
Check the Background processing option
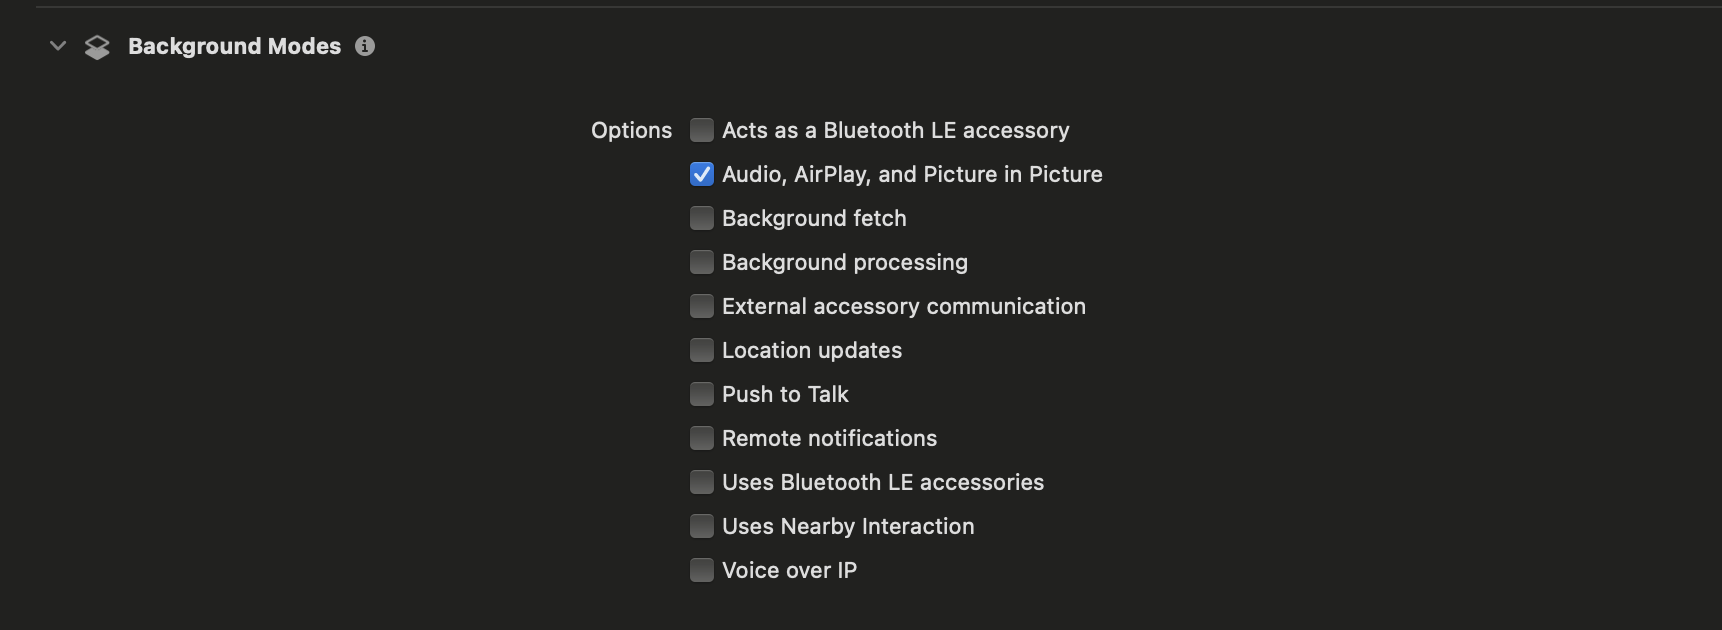tap(702, 262)
